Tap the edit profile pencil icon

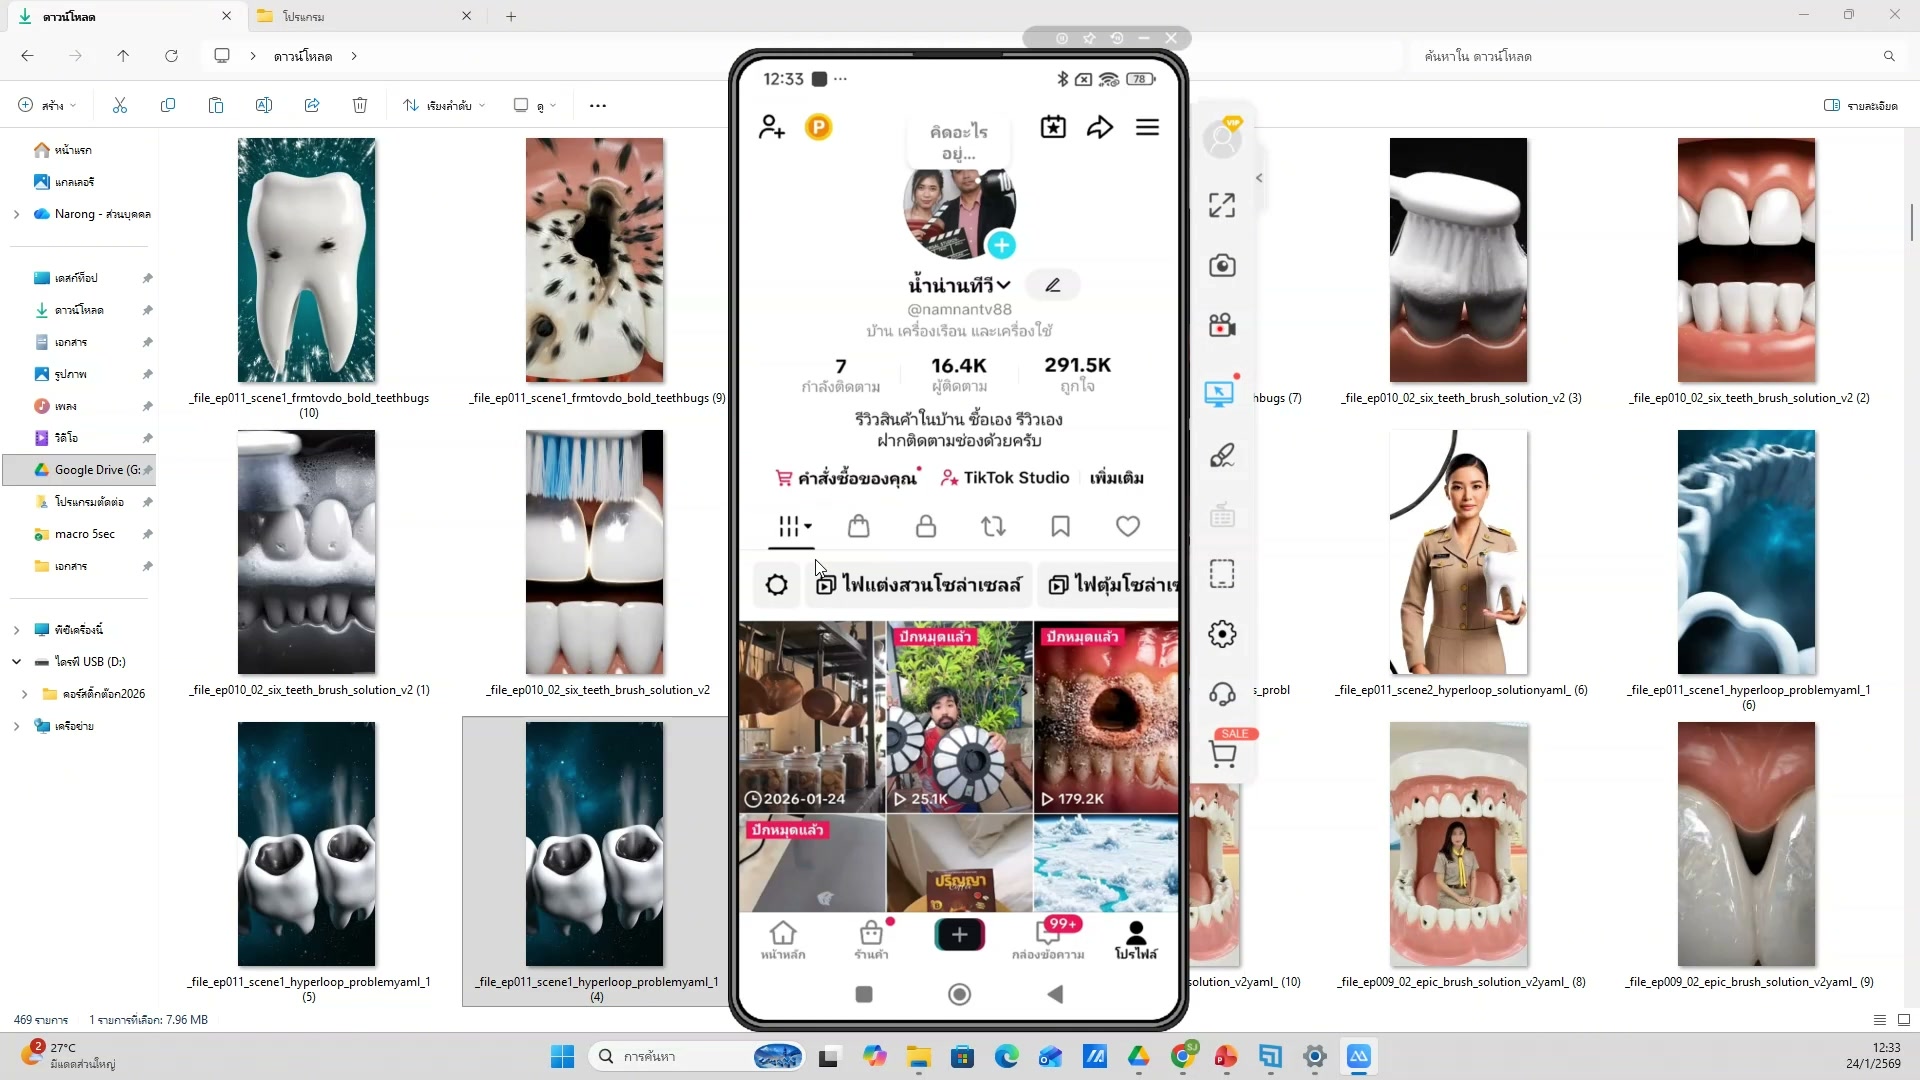point(1053,285)
